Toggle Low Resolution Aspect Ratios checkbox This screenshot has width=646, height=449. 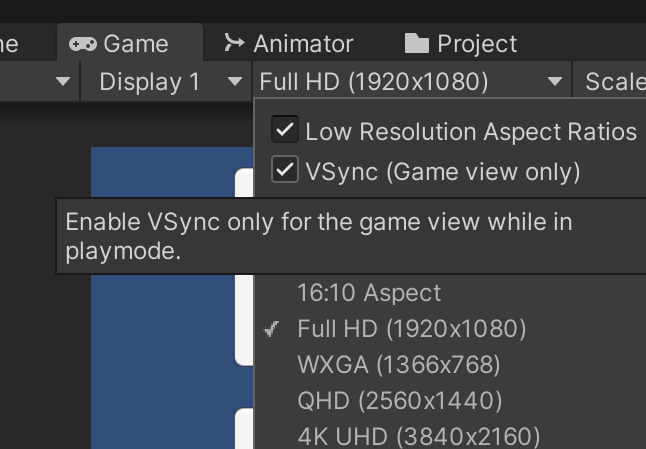pos(285,129)
